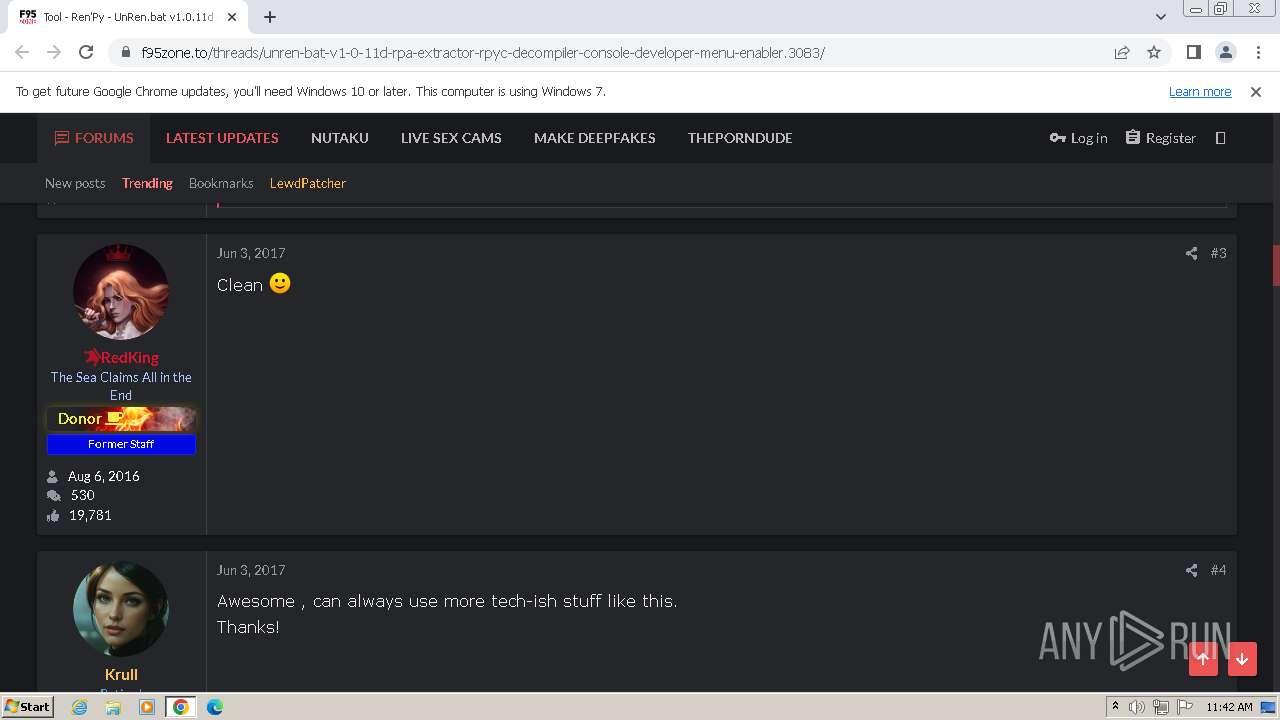Share post #3
1280x720 pixels.
pos(1191,253)
